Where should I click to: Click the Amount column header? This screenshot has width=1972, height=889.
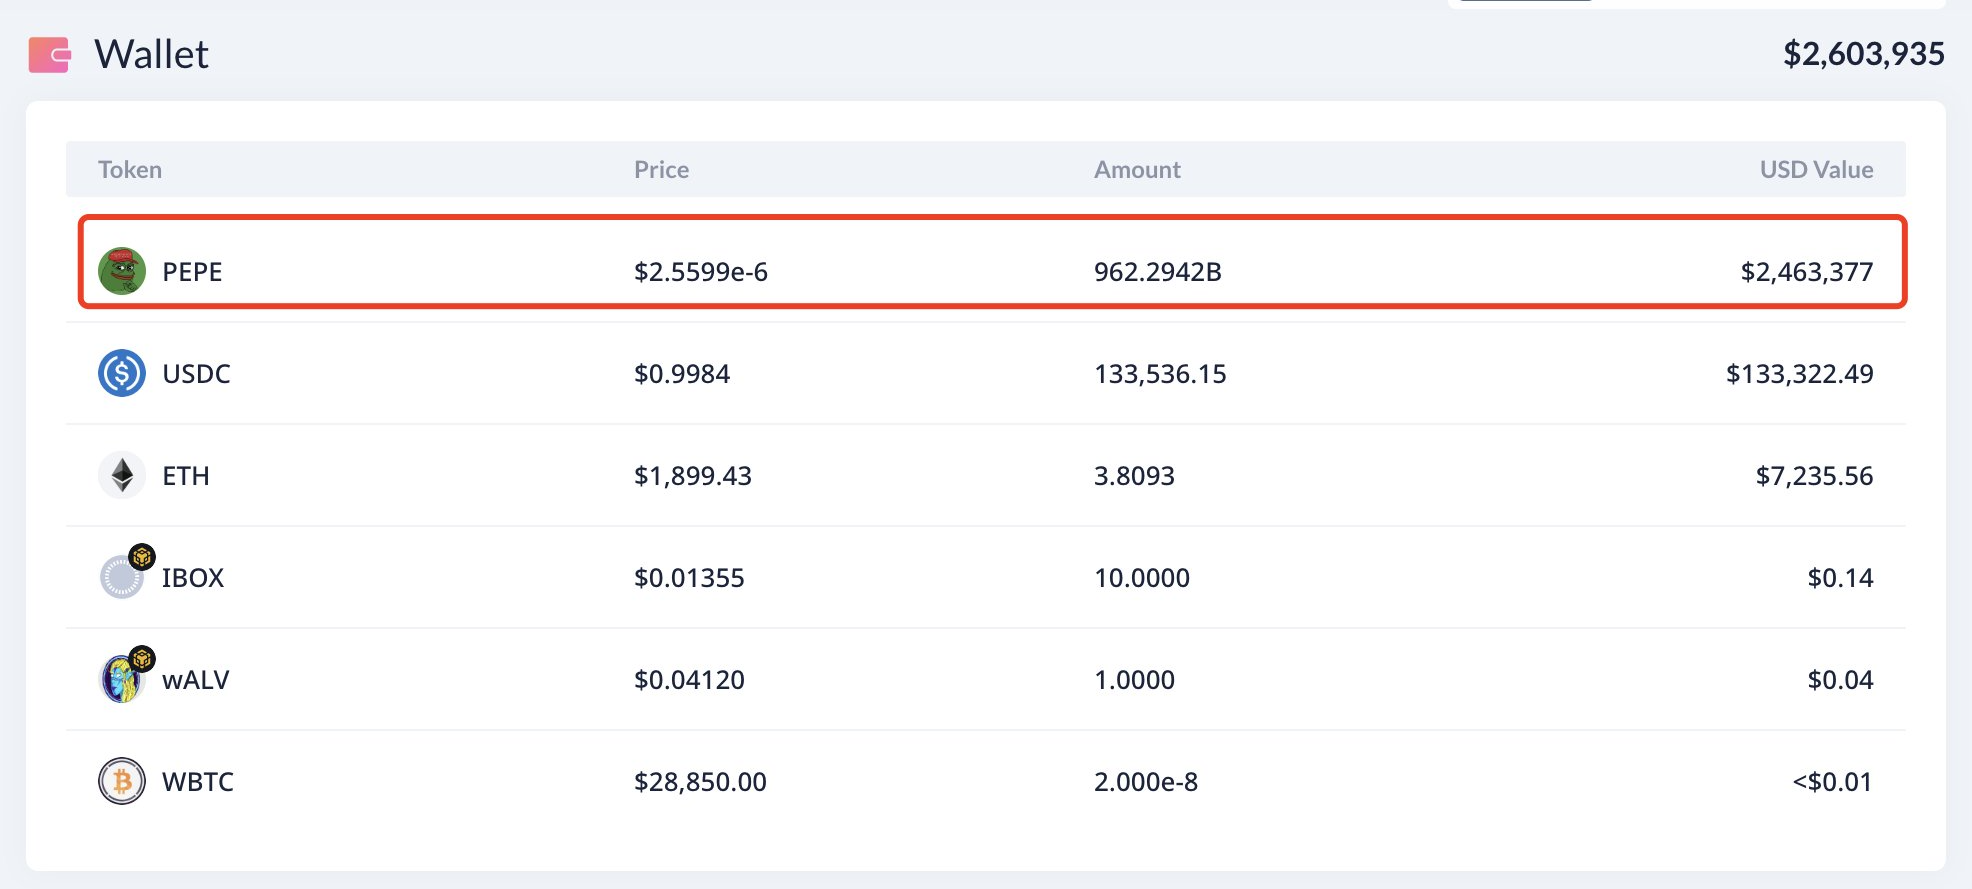[1137, 169]
